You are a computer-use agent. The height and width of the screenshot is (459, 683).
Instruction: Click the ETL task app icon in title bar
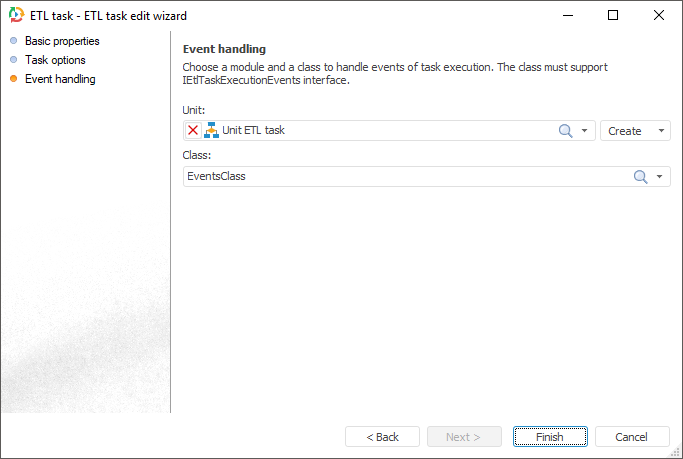tap(17, 16)
